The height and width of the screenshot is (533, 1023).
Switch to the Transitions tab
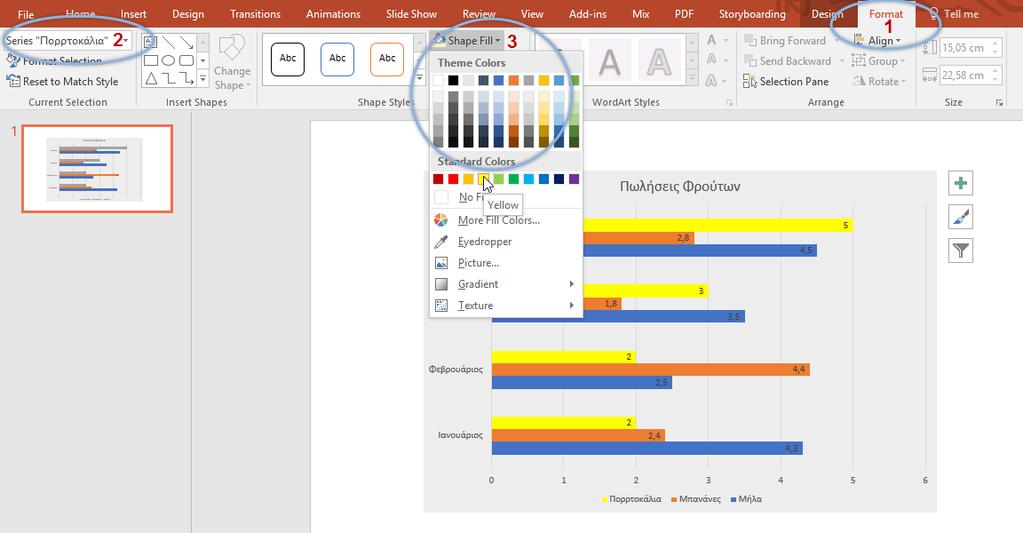(x=255, y=14)
